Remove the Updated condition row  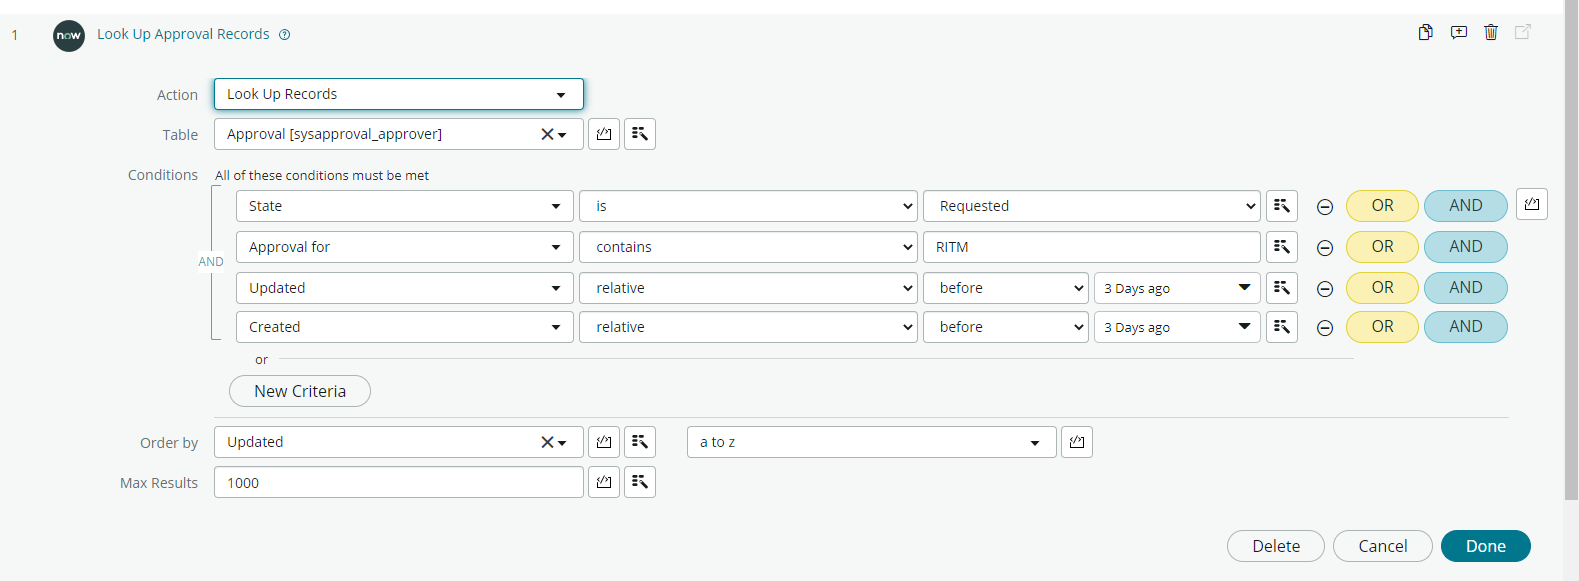click(1325, 289)
